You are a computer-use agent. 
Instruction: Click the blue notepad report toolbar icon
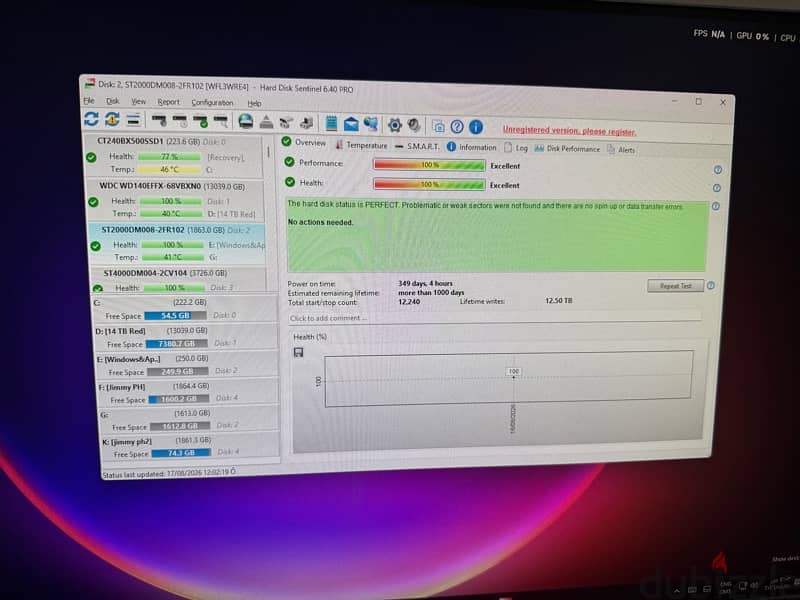331,123
